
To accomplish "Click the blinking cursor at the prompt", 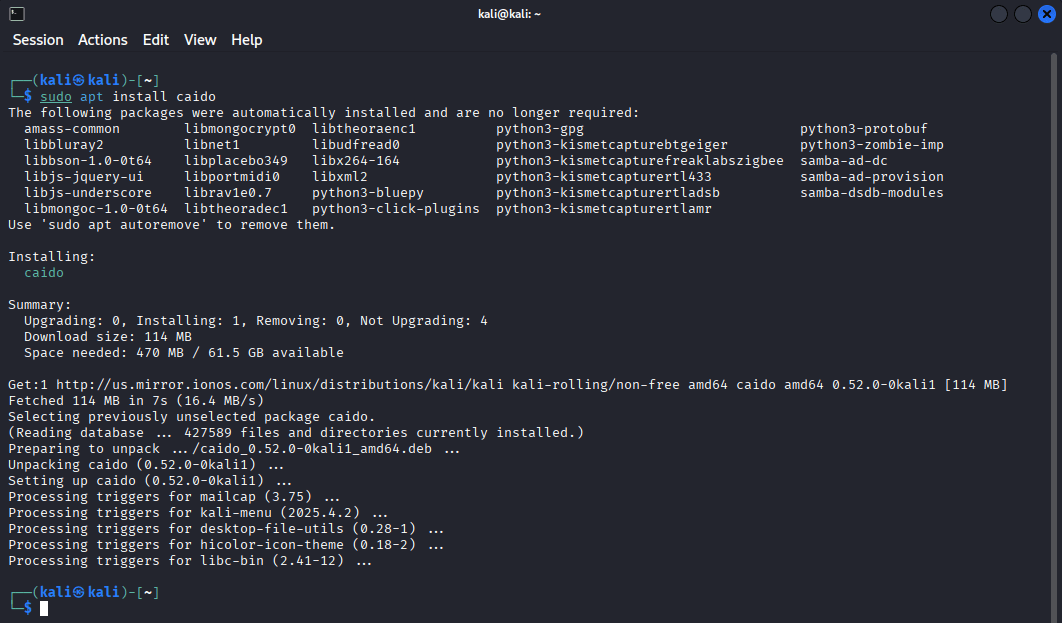I will click(43, 607).
